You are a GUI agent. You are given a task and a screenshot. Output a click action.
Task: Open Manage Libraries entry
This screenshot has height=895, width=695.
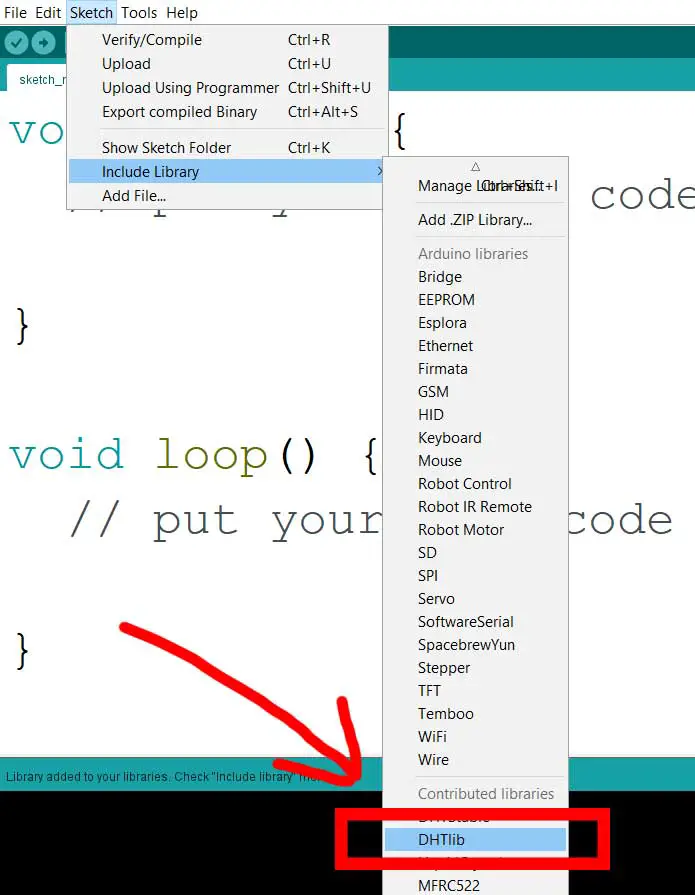(475, 186)
